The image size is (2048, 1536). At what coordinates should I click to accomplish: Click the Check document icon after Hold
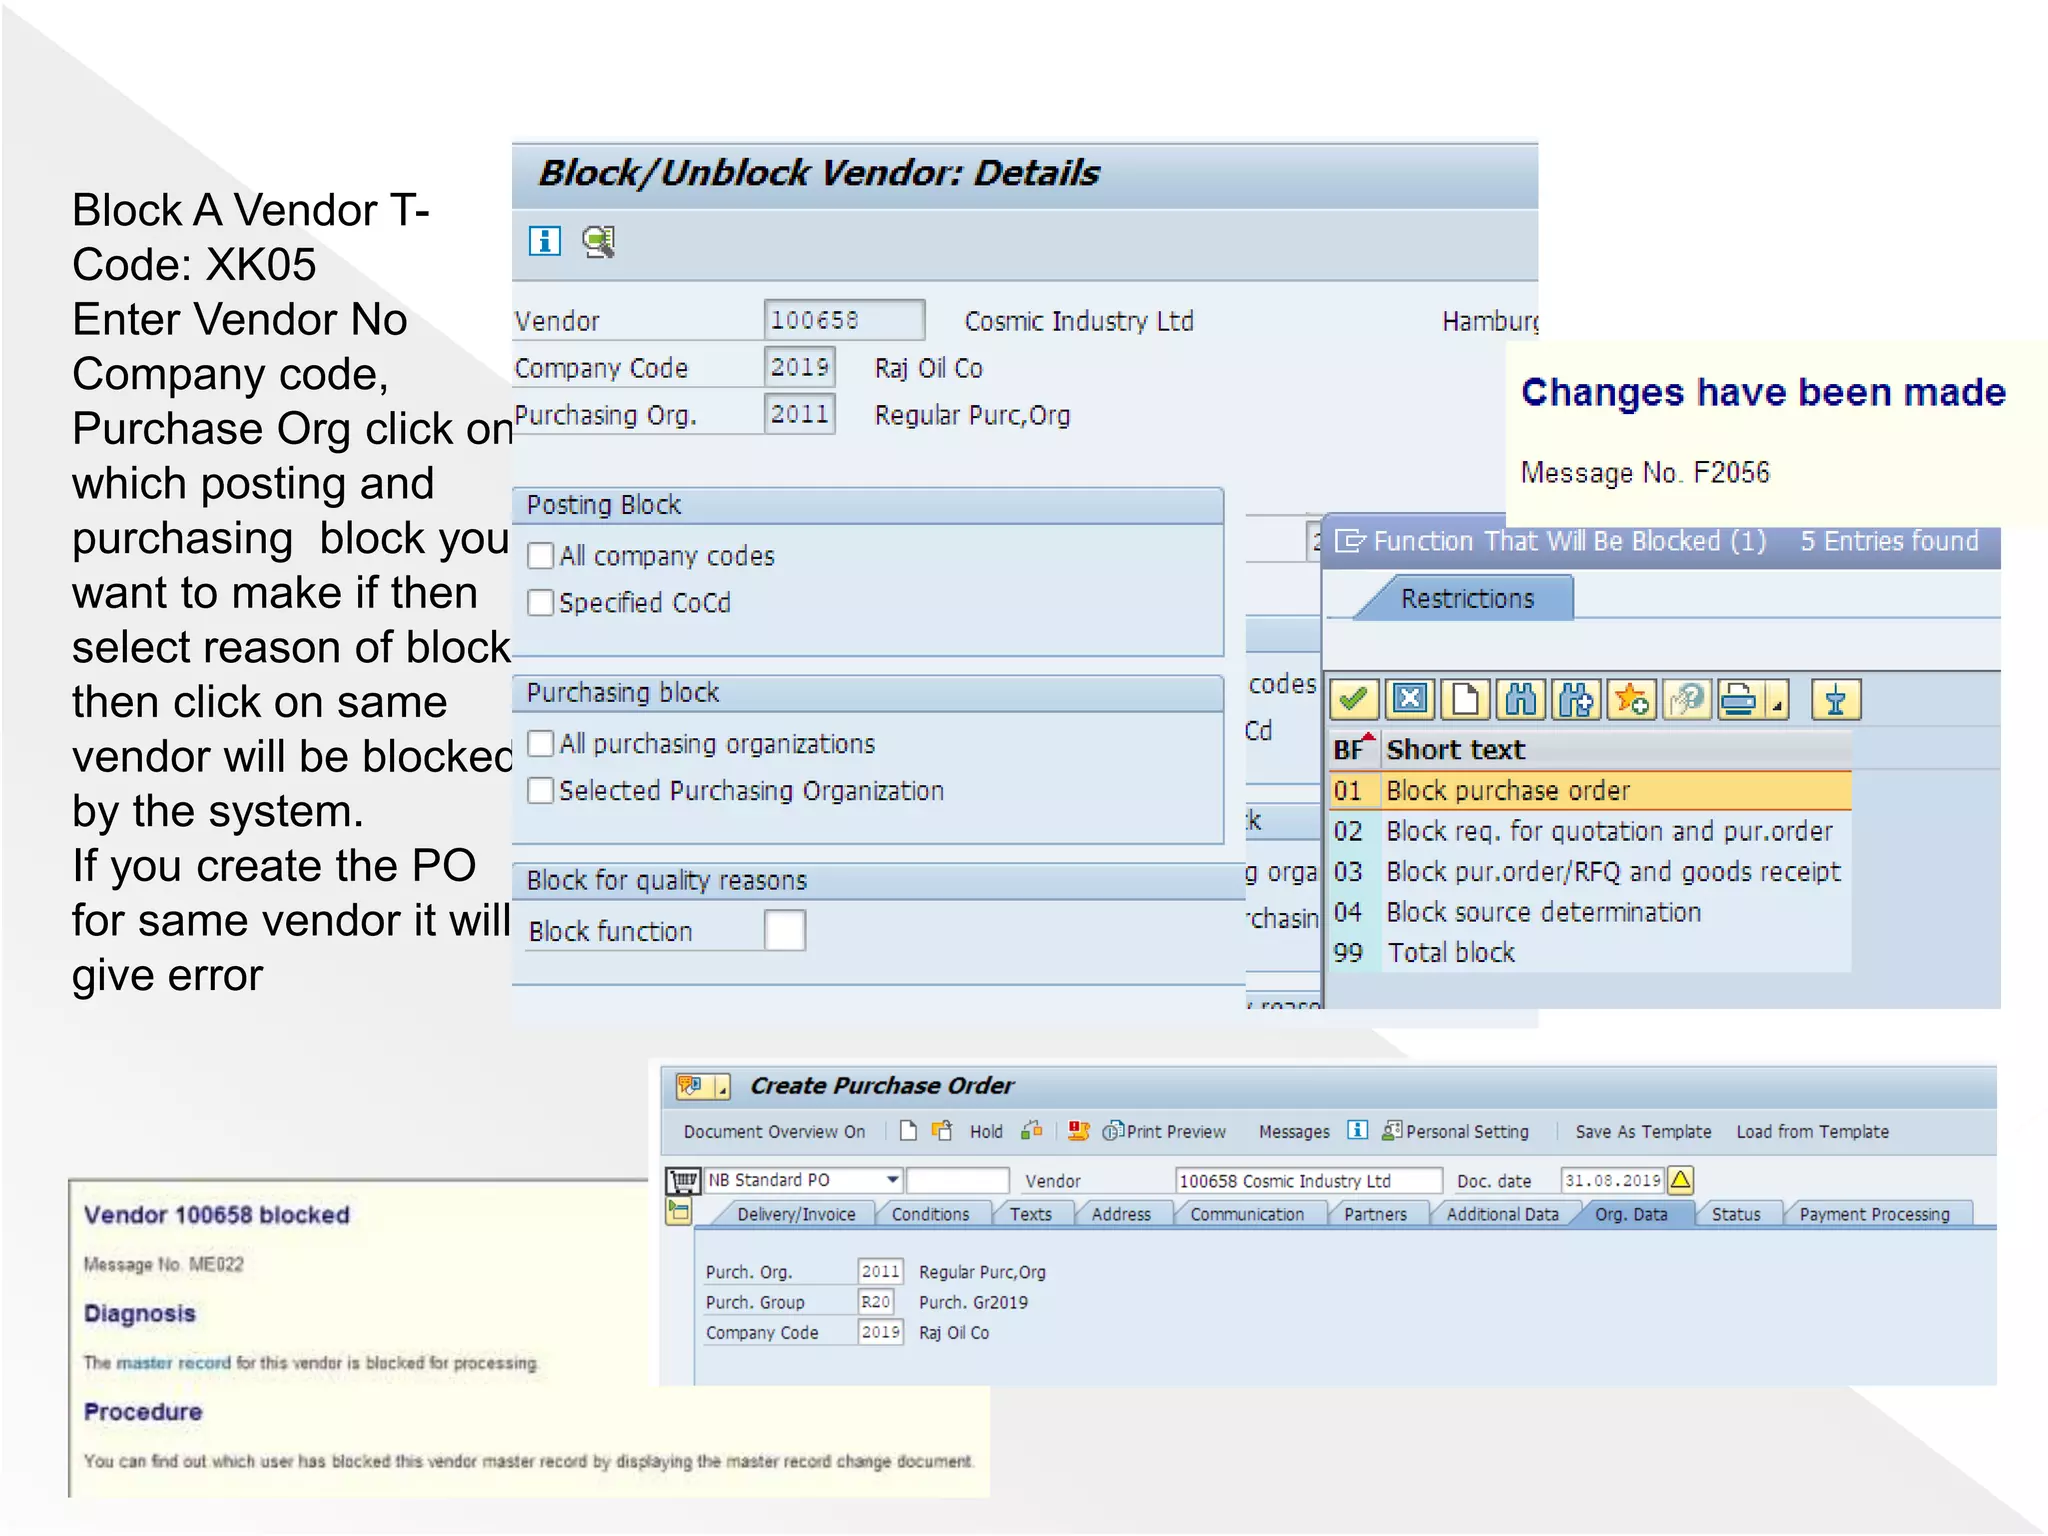(1032, 1131)
